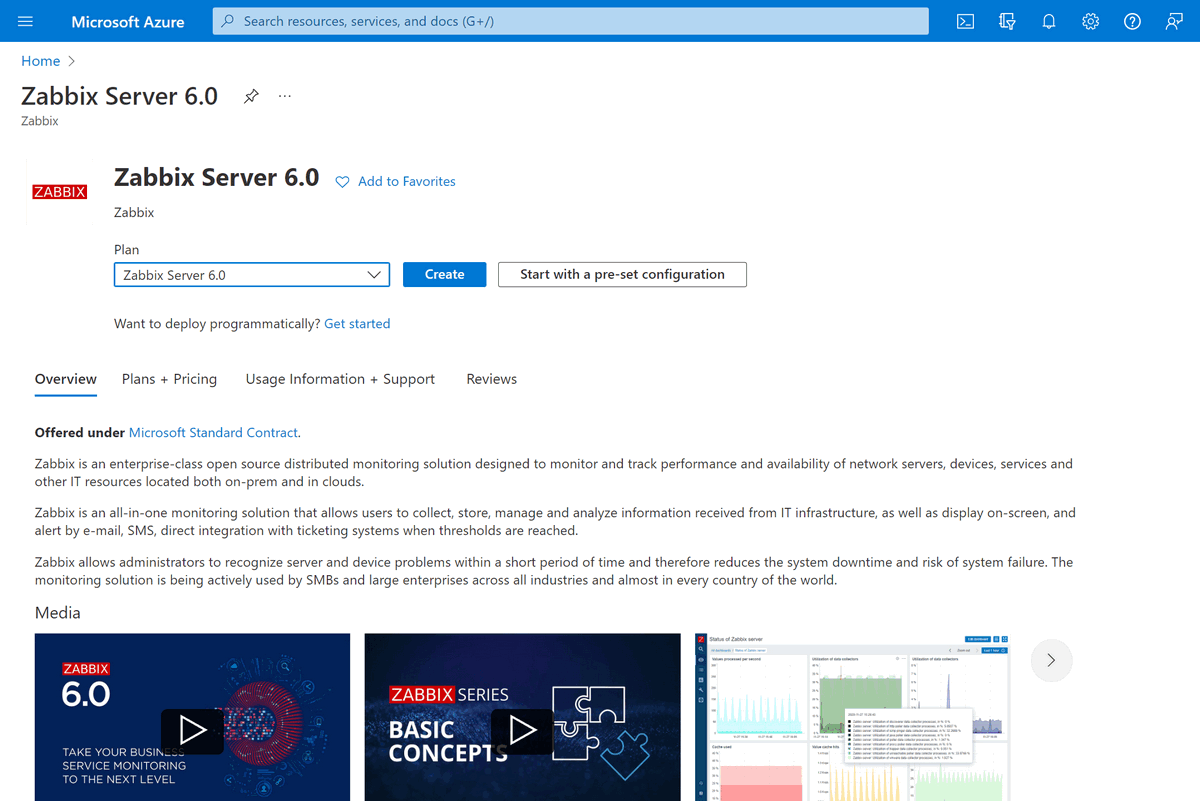The height and width of the screenshot is (801, 1200).
Task: Launch Cloud Shell from the top bar
Action: (965, 21)
